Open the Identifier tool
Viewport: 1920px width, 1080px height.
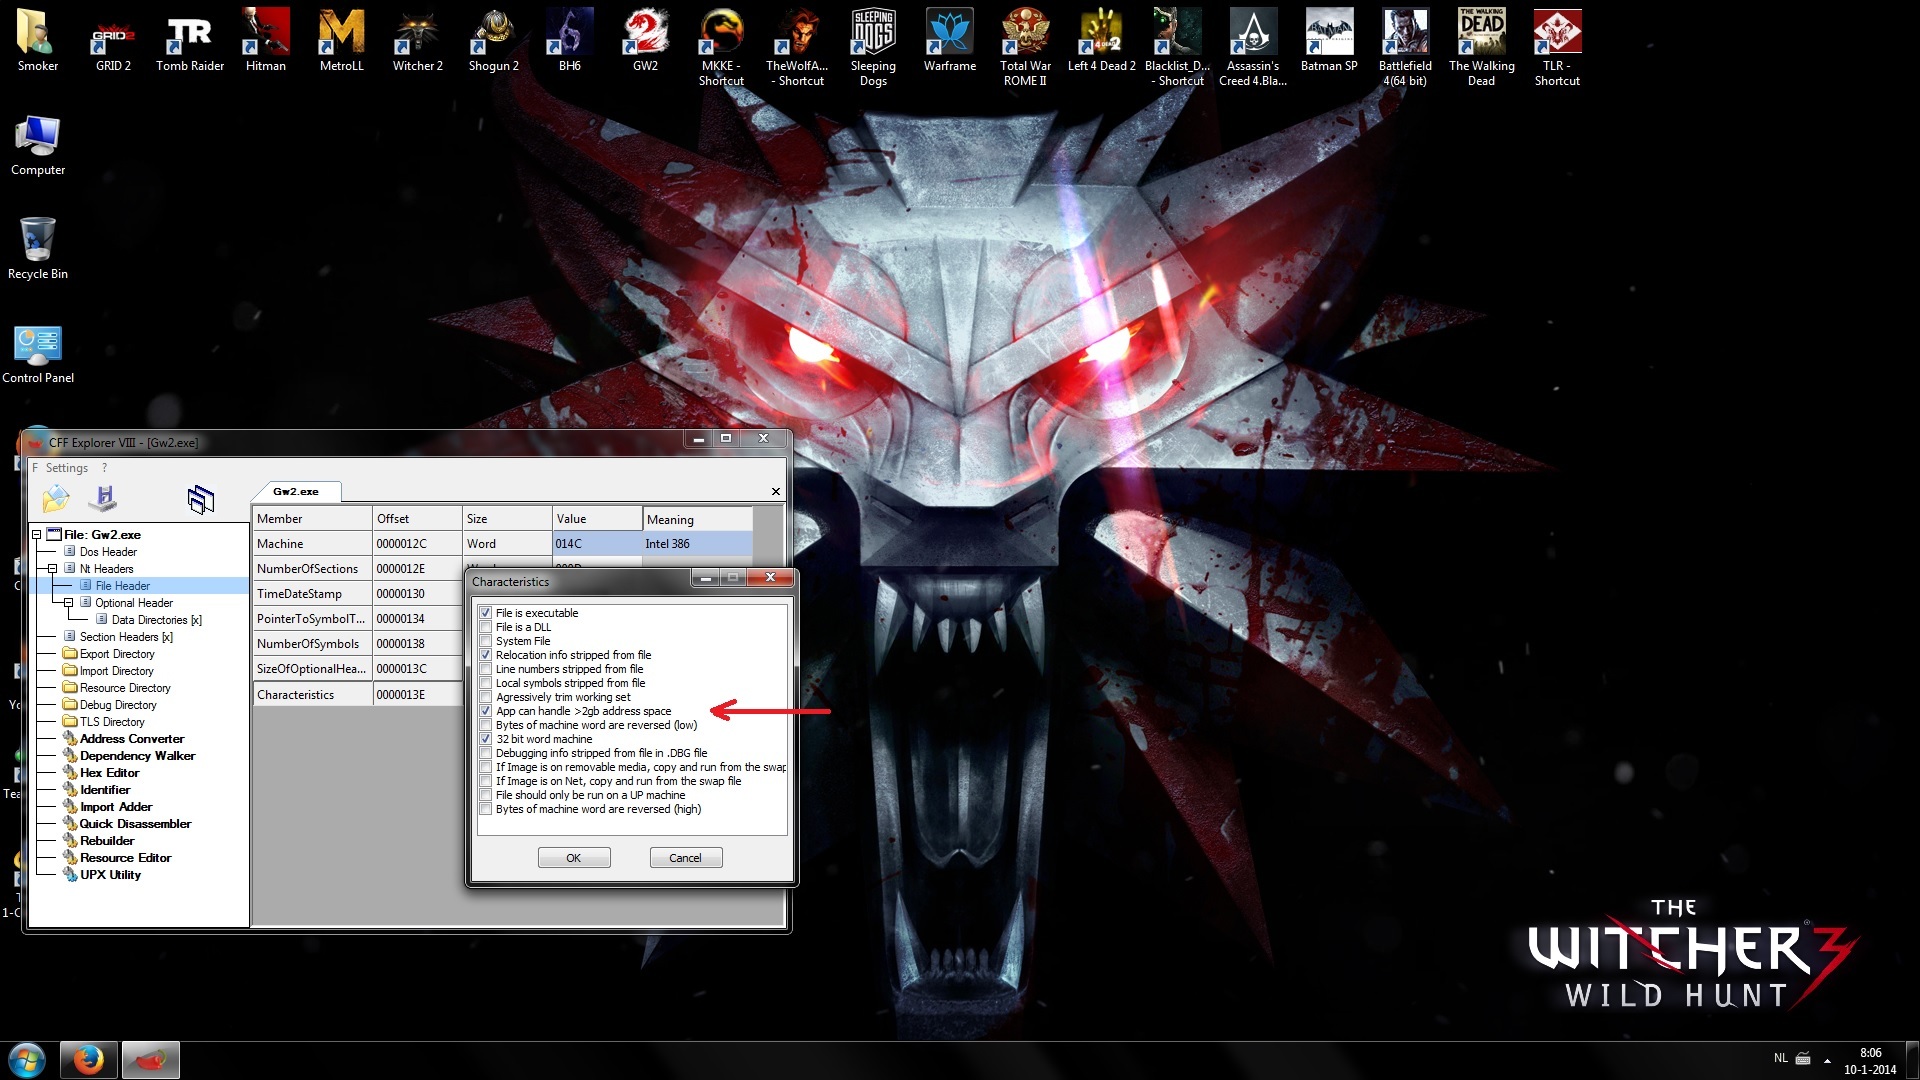click(105, 790)
